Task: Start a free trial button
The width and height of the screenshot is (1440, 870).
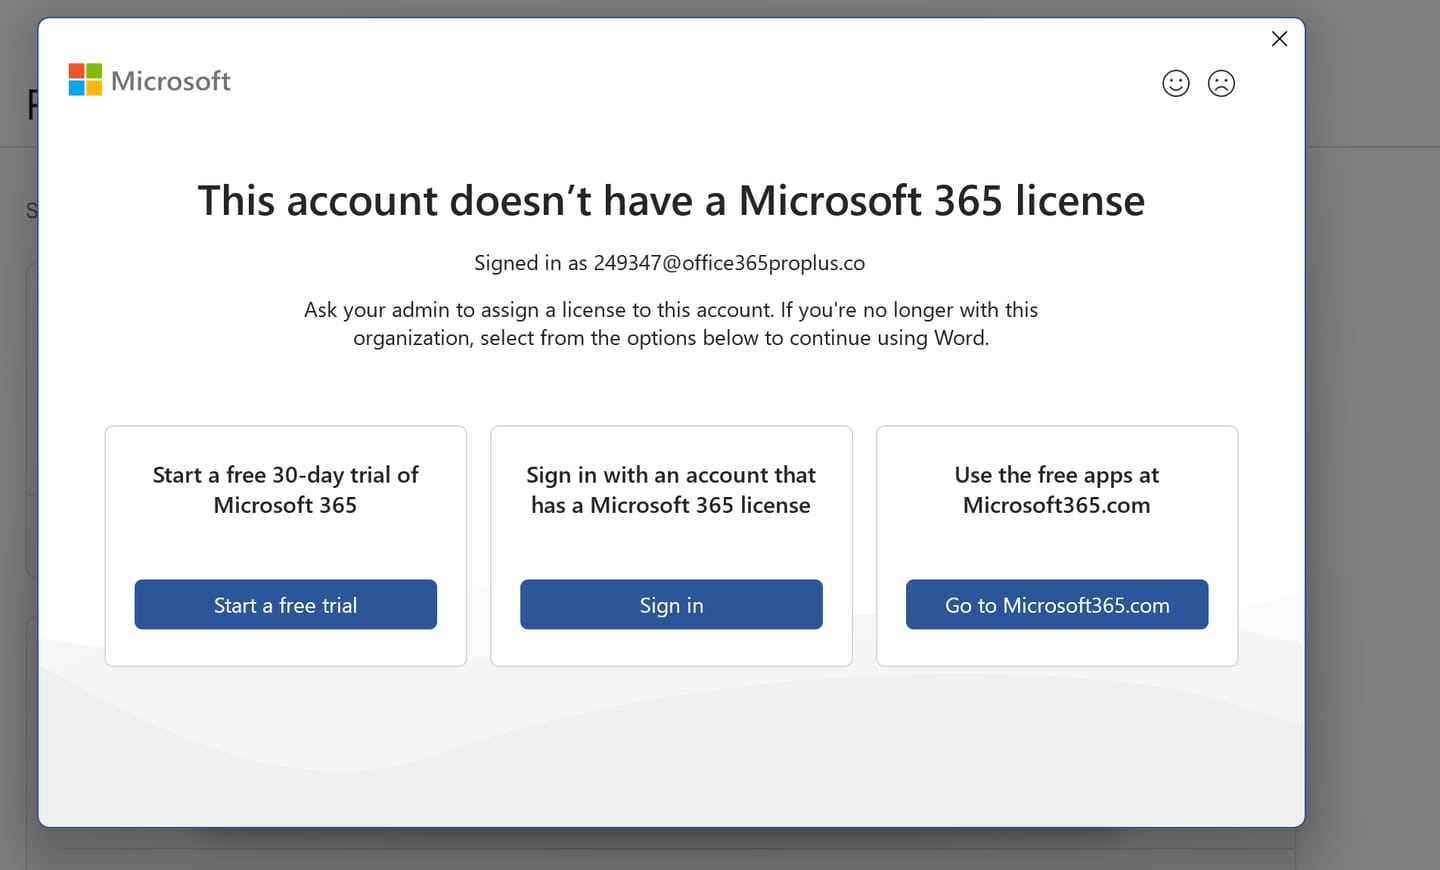Action: click(x=286, y=604)
